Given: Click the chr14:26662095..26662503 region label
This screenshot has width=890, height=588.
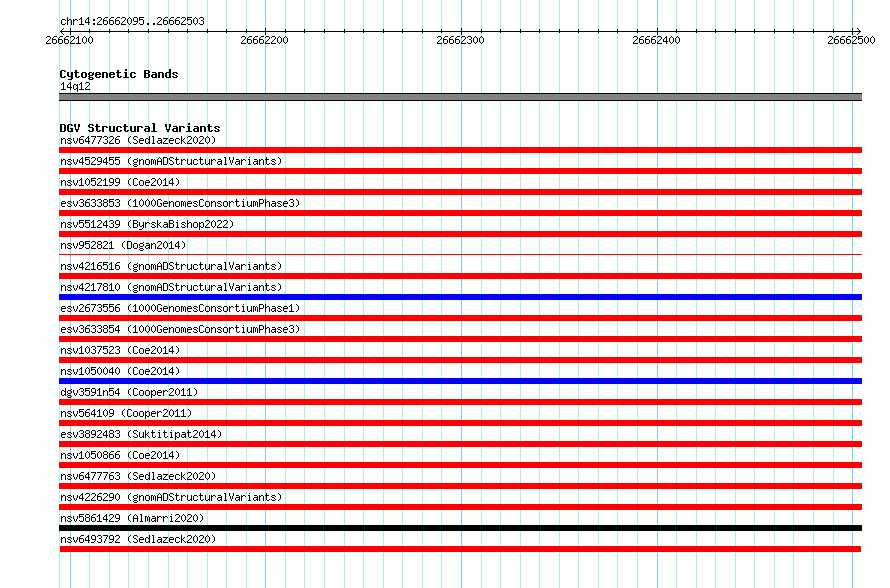Looking at the screenshot, I should click(x=132, y=21).
